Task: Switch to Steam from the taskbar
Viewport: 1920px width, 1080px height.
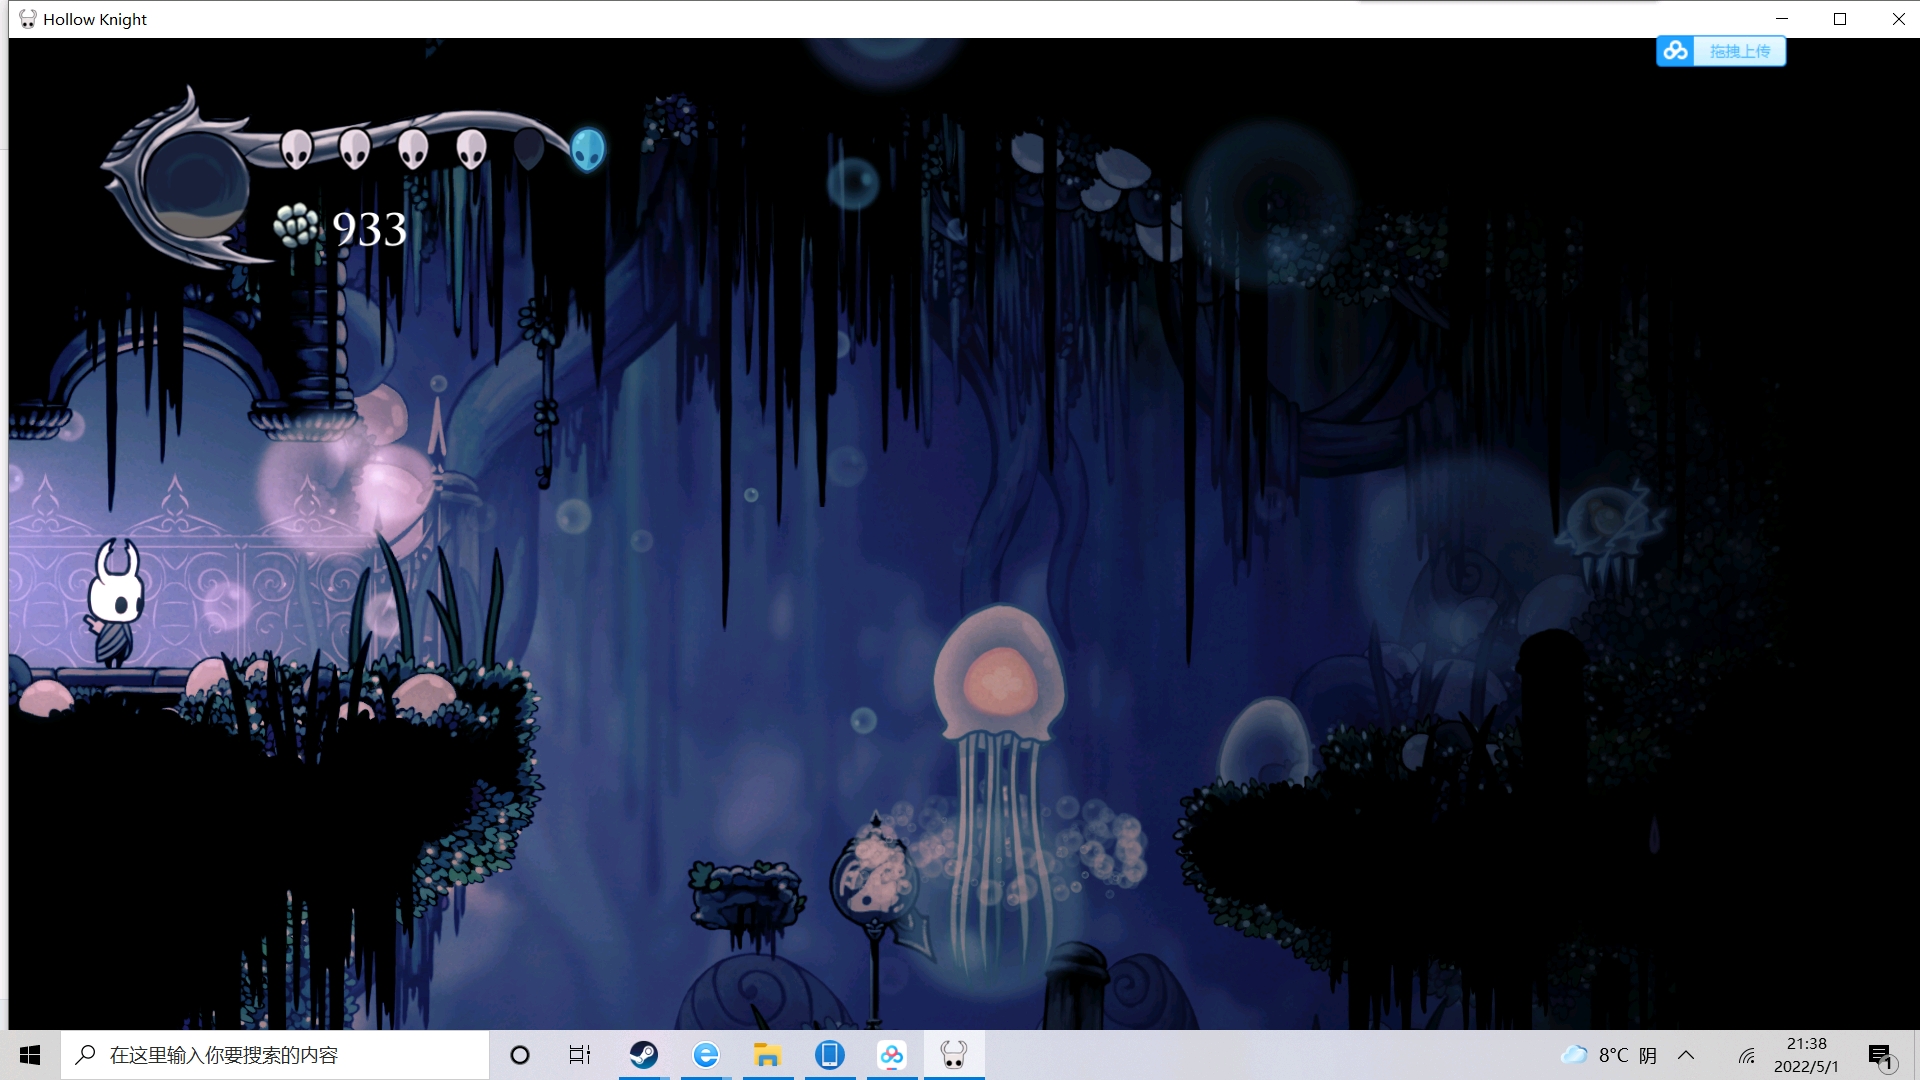Action: (x=644, y=1055)
